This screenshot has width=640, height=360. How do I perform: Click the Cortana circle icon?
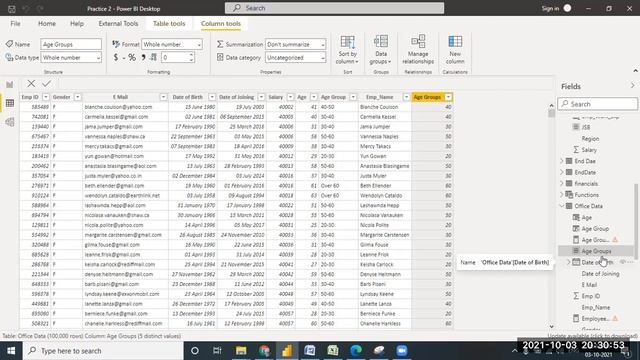pyautogui.click(x=195, y=351)
